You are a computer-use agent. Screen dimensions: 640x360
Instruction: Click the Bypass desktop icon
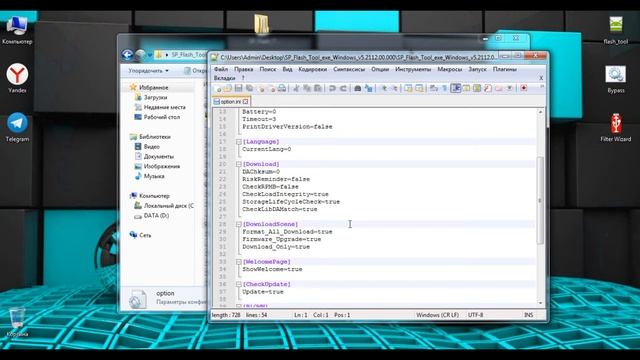[x=616, y=79]
